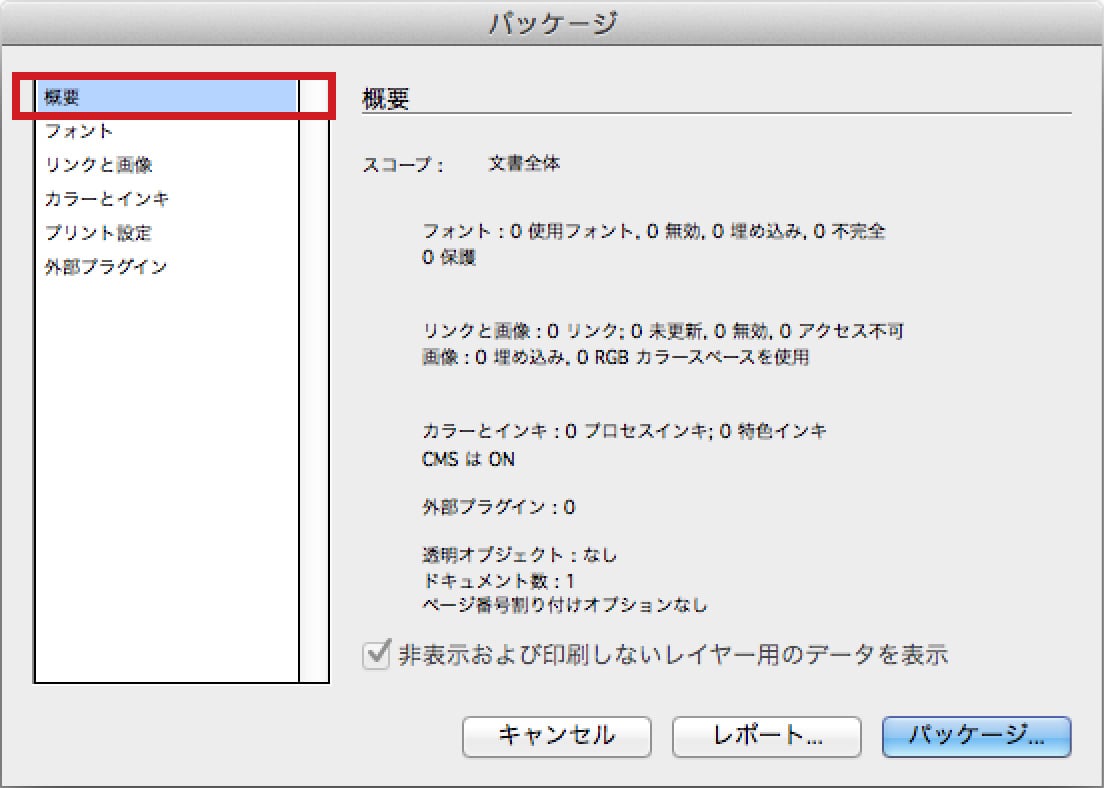Select 外部プラグイン in the left list
The height and width of the screenshot is (788, 1104).
[x=105, y=267]
